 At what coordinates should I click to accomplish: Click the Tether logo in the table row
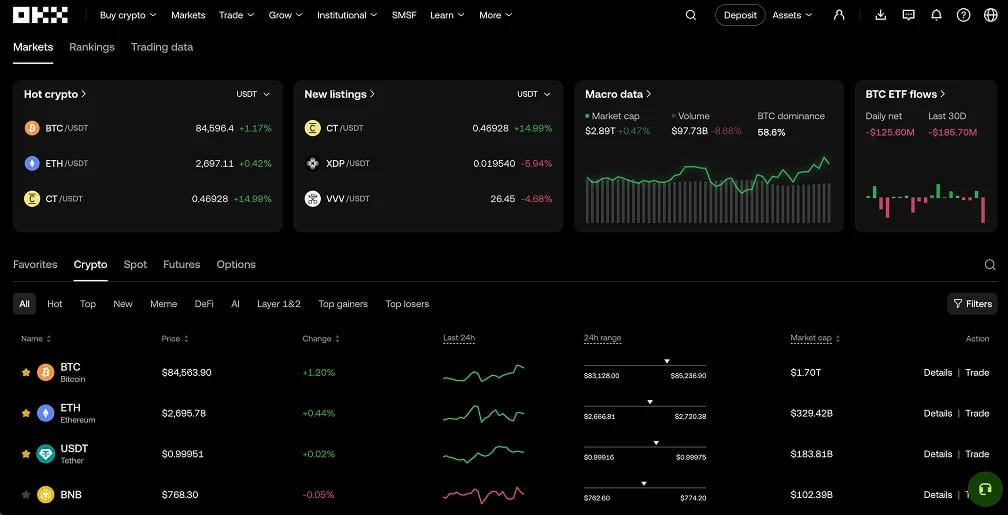click(x=46, y=454)
